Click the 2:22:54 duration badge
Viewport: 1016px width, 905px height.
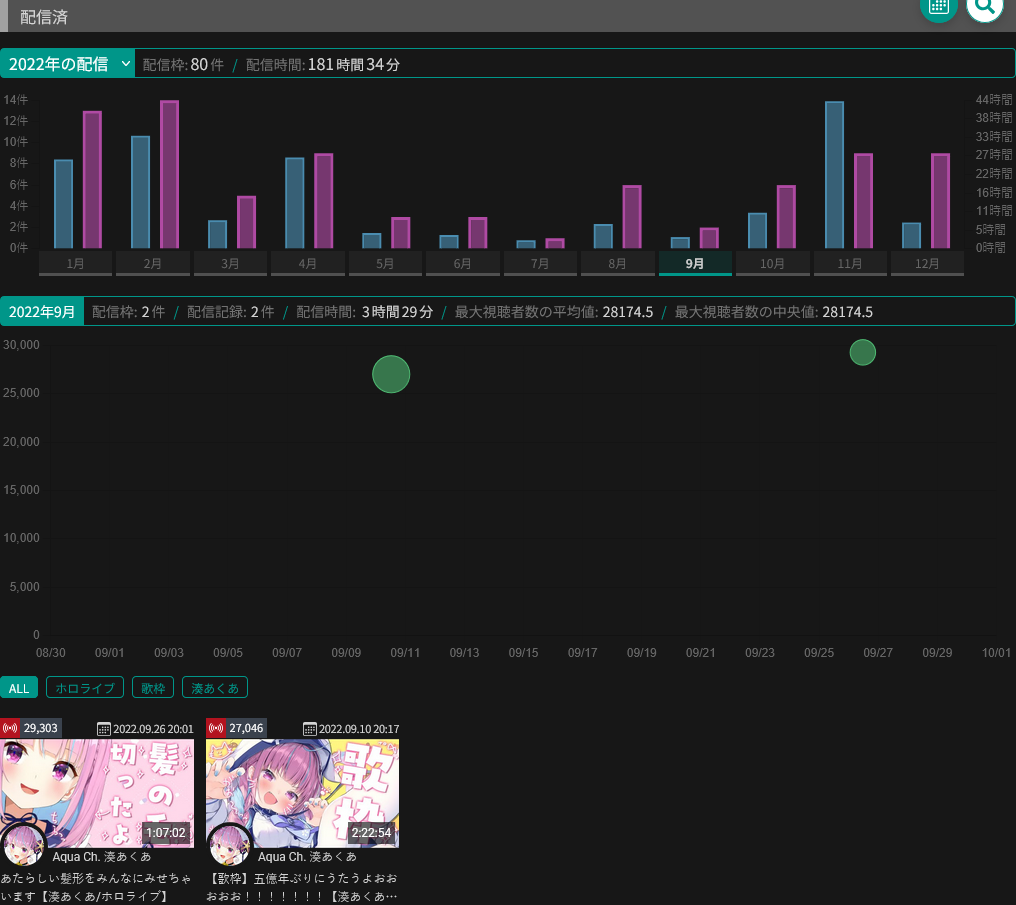(371, 832)
